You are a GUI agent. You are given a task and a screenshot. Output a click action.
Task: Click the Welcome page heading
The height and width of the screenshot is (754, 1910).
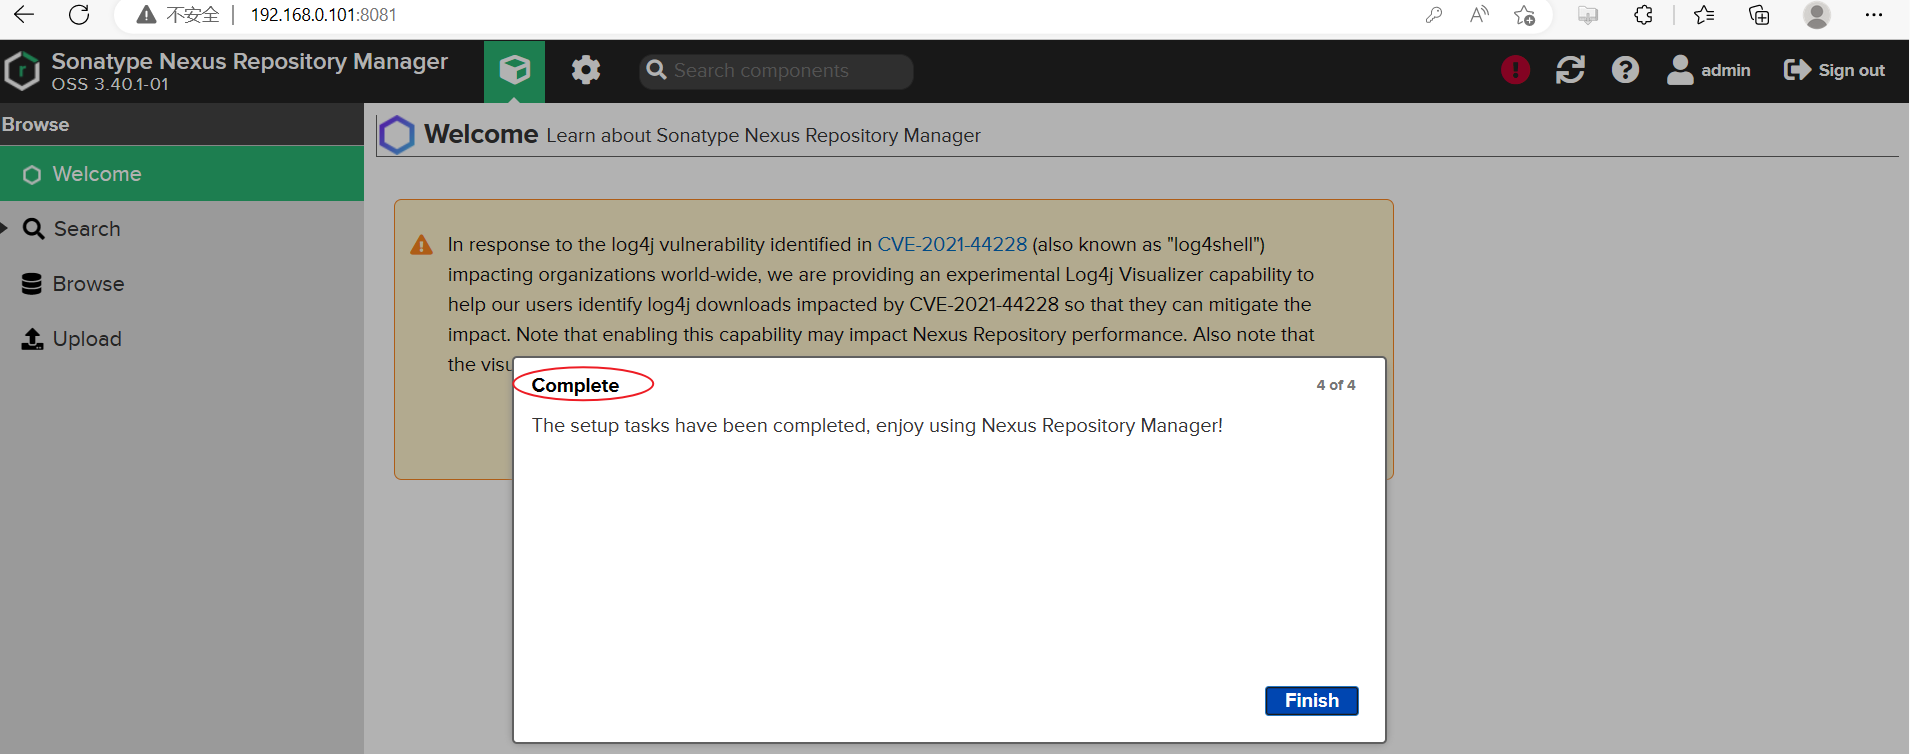point(481,134)
